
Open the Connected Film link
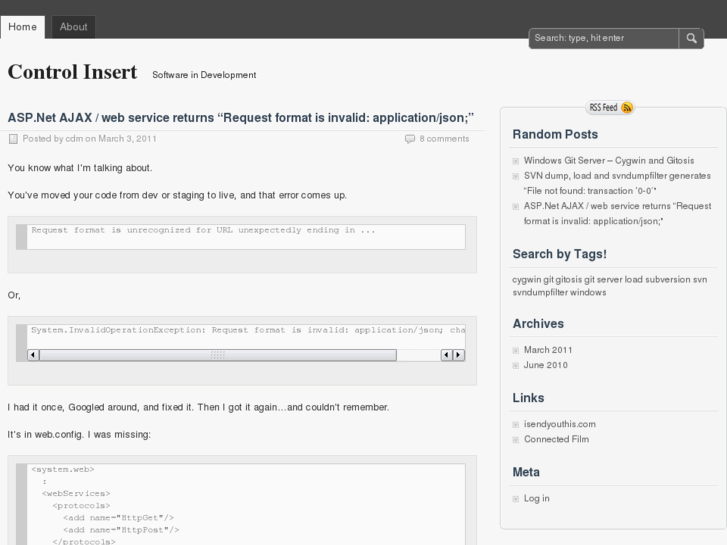point(556,439)
